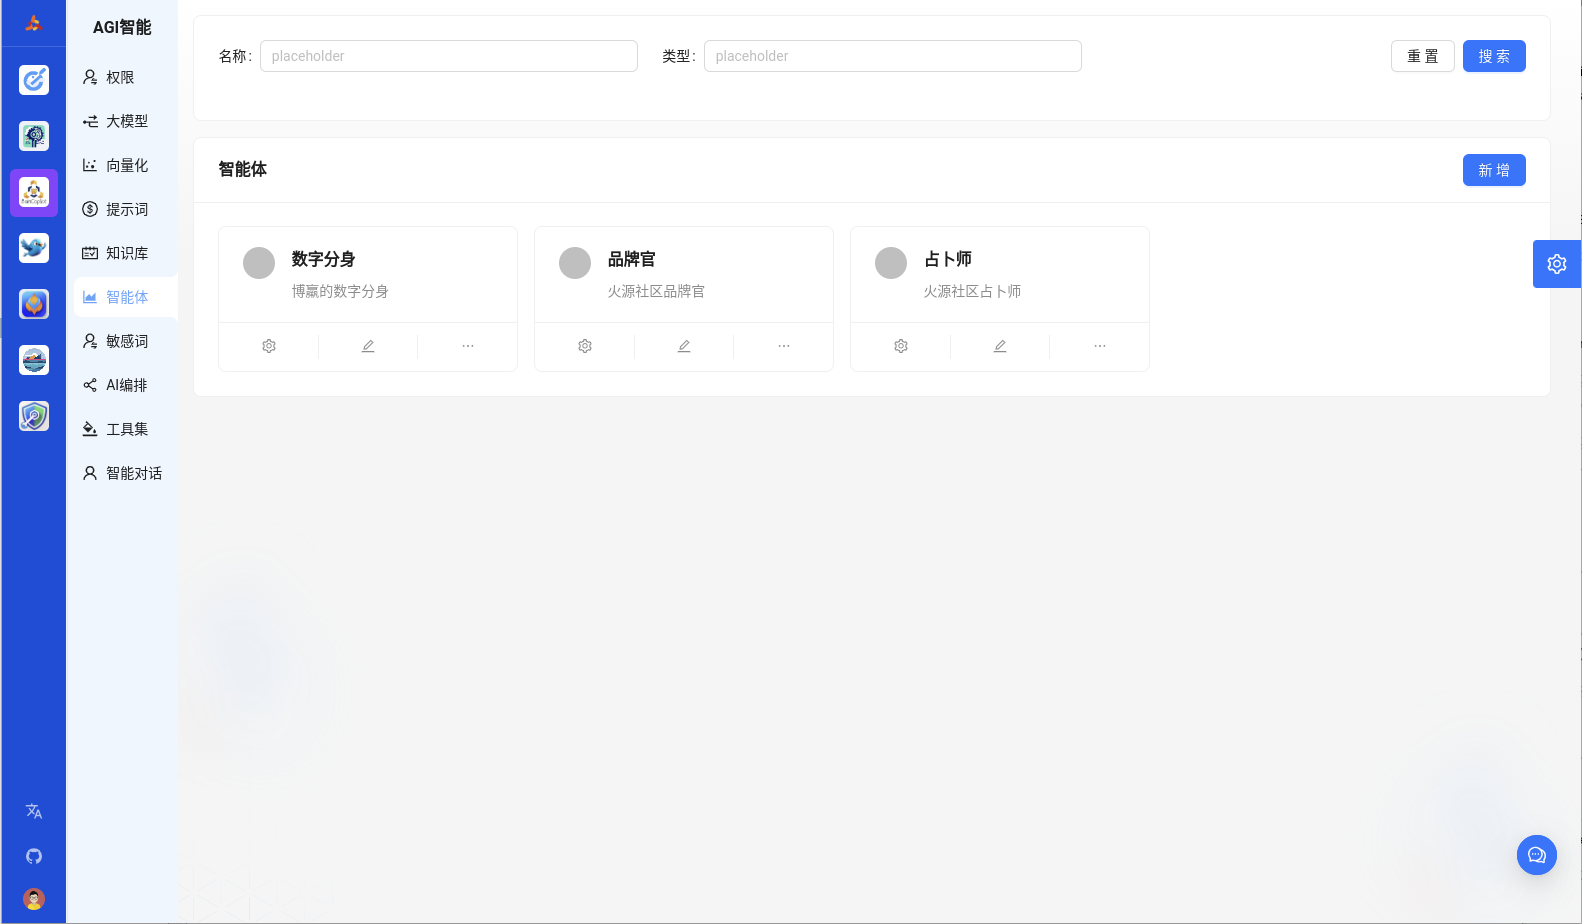Screen dimensions: 1582x924
Task: Go to the 知识库 menu item
Action: tap(126, 253)
